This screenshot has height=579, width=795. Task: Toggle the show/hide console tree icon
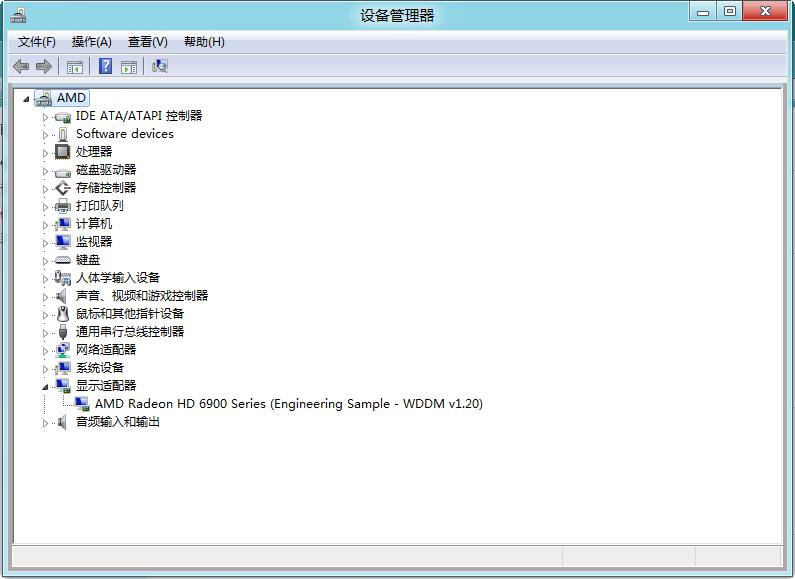pos(74,67)
